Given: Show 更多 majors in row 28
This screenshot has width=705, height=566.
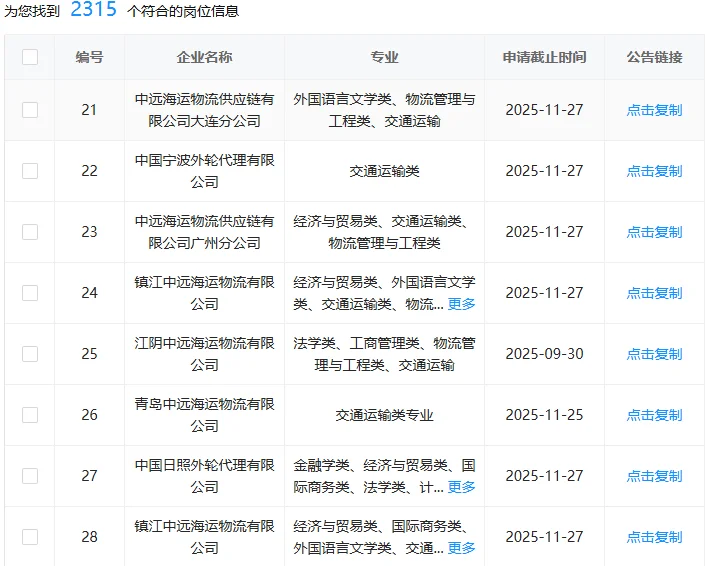Looking at the screenshot, I should pyautogui.click(x=461, y=548).
